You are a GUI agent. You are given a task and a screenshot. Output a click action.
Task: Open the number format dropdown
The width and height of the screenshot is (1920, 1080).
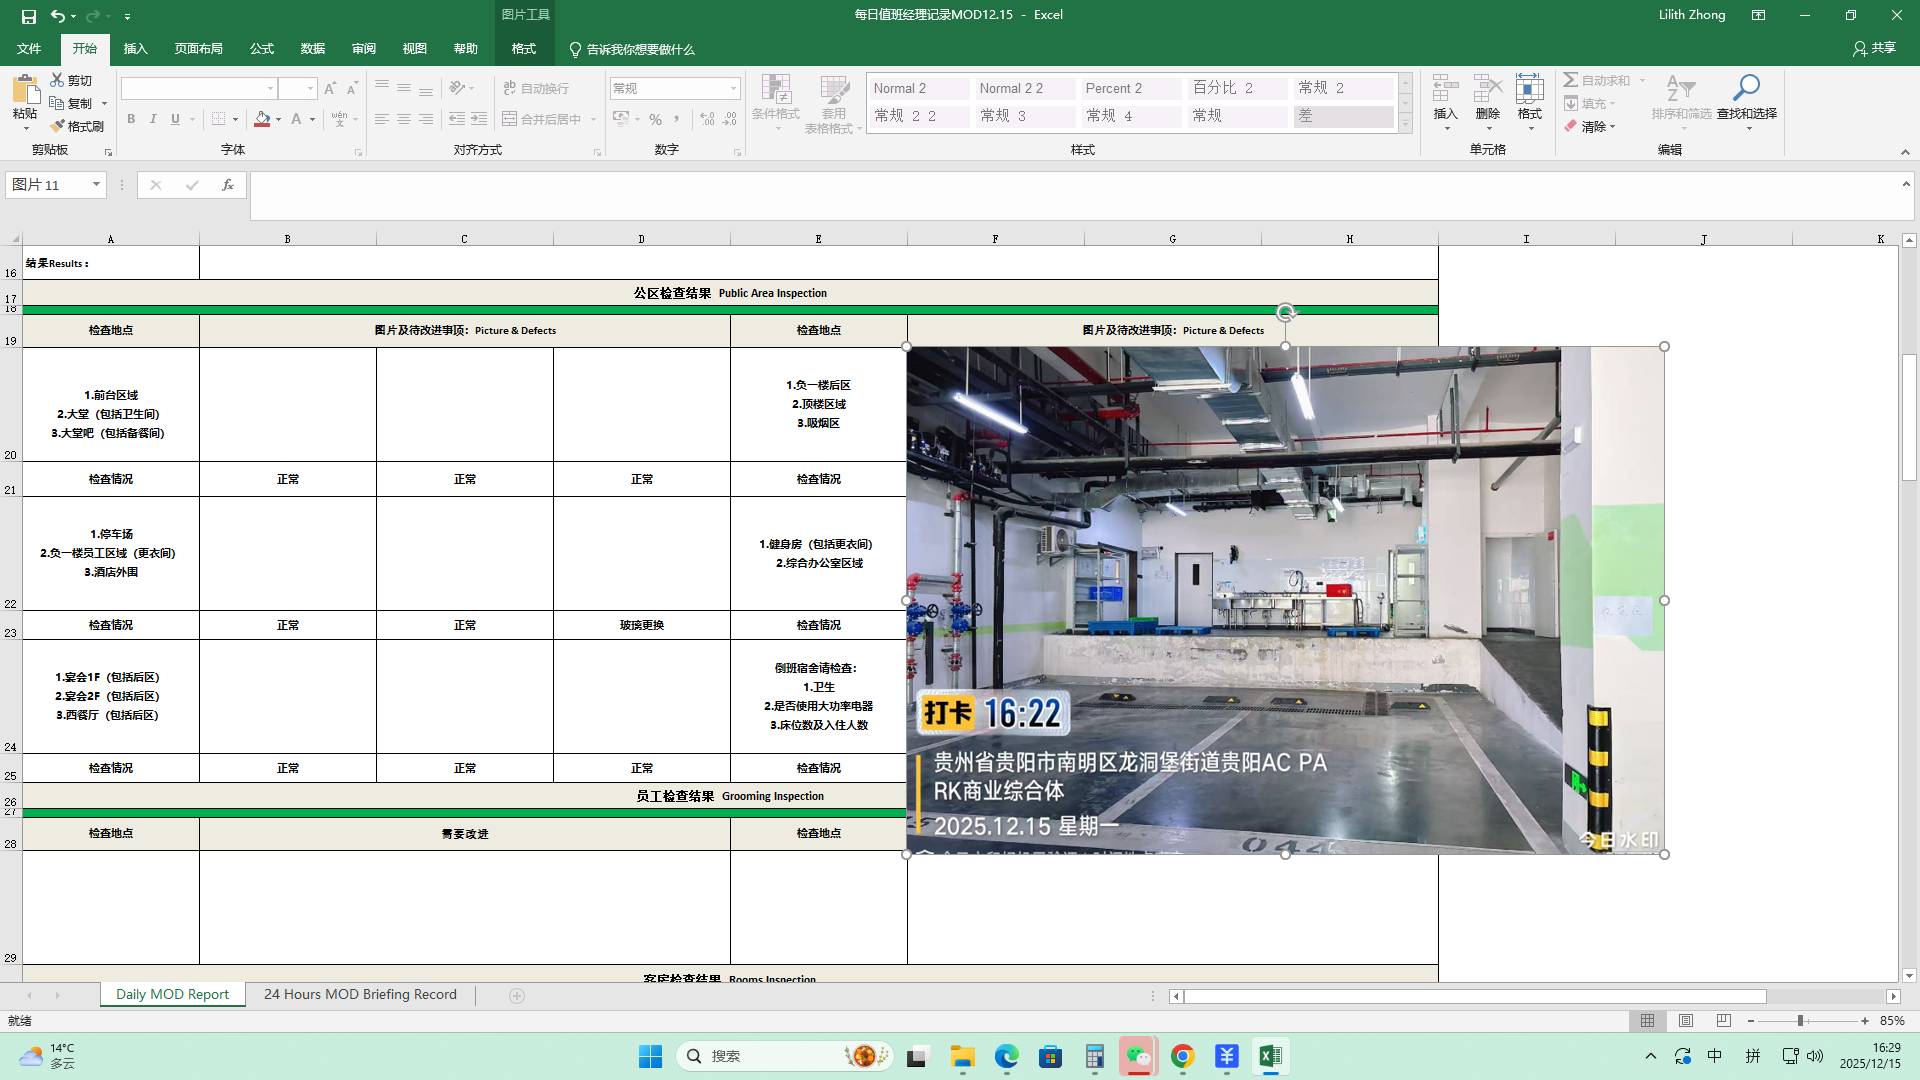(x=733, y=89)
